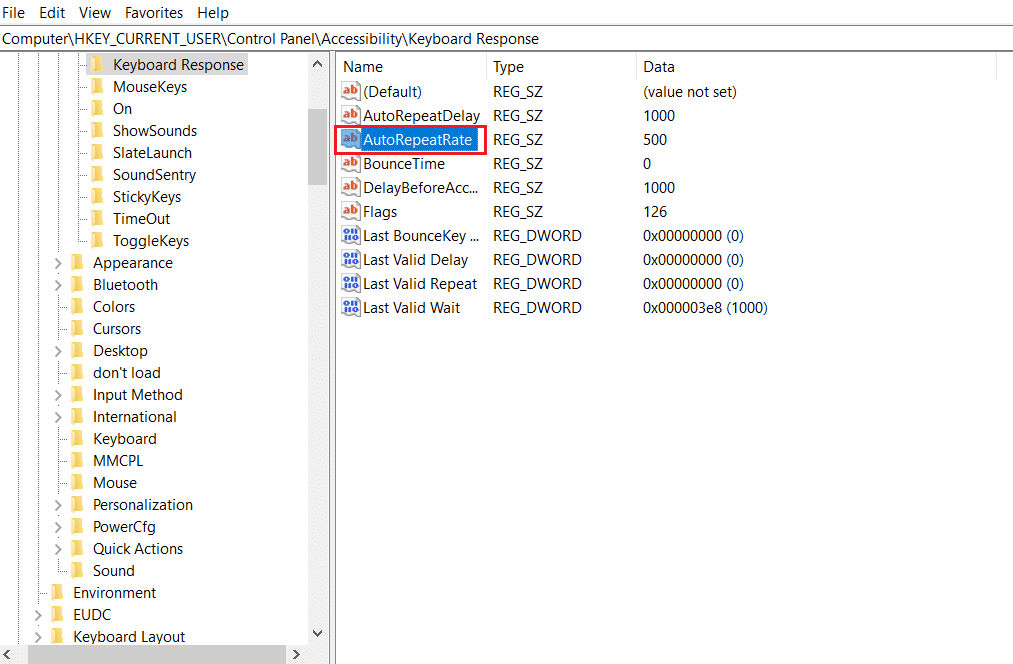Open the Favorites menu
Viewport: 1013px width, 664px height.
[154, 12]
